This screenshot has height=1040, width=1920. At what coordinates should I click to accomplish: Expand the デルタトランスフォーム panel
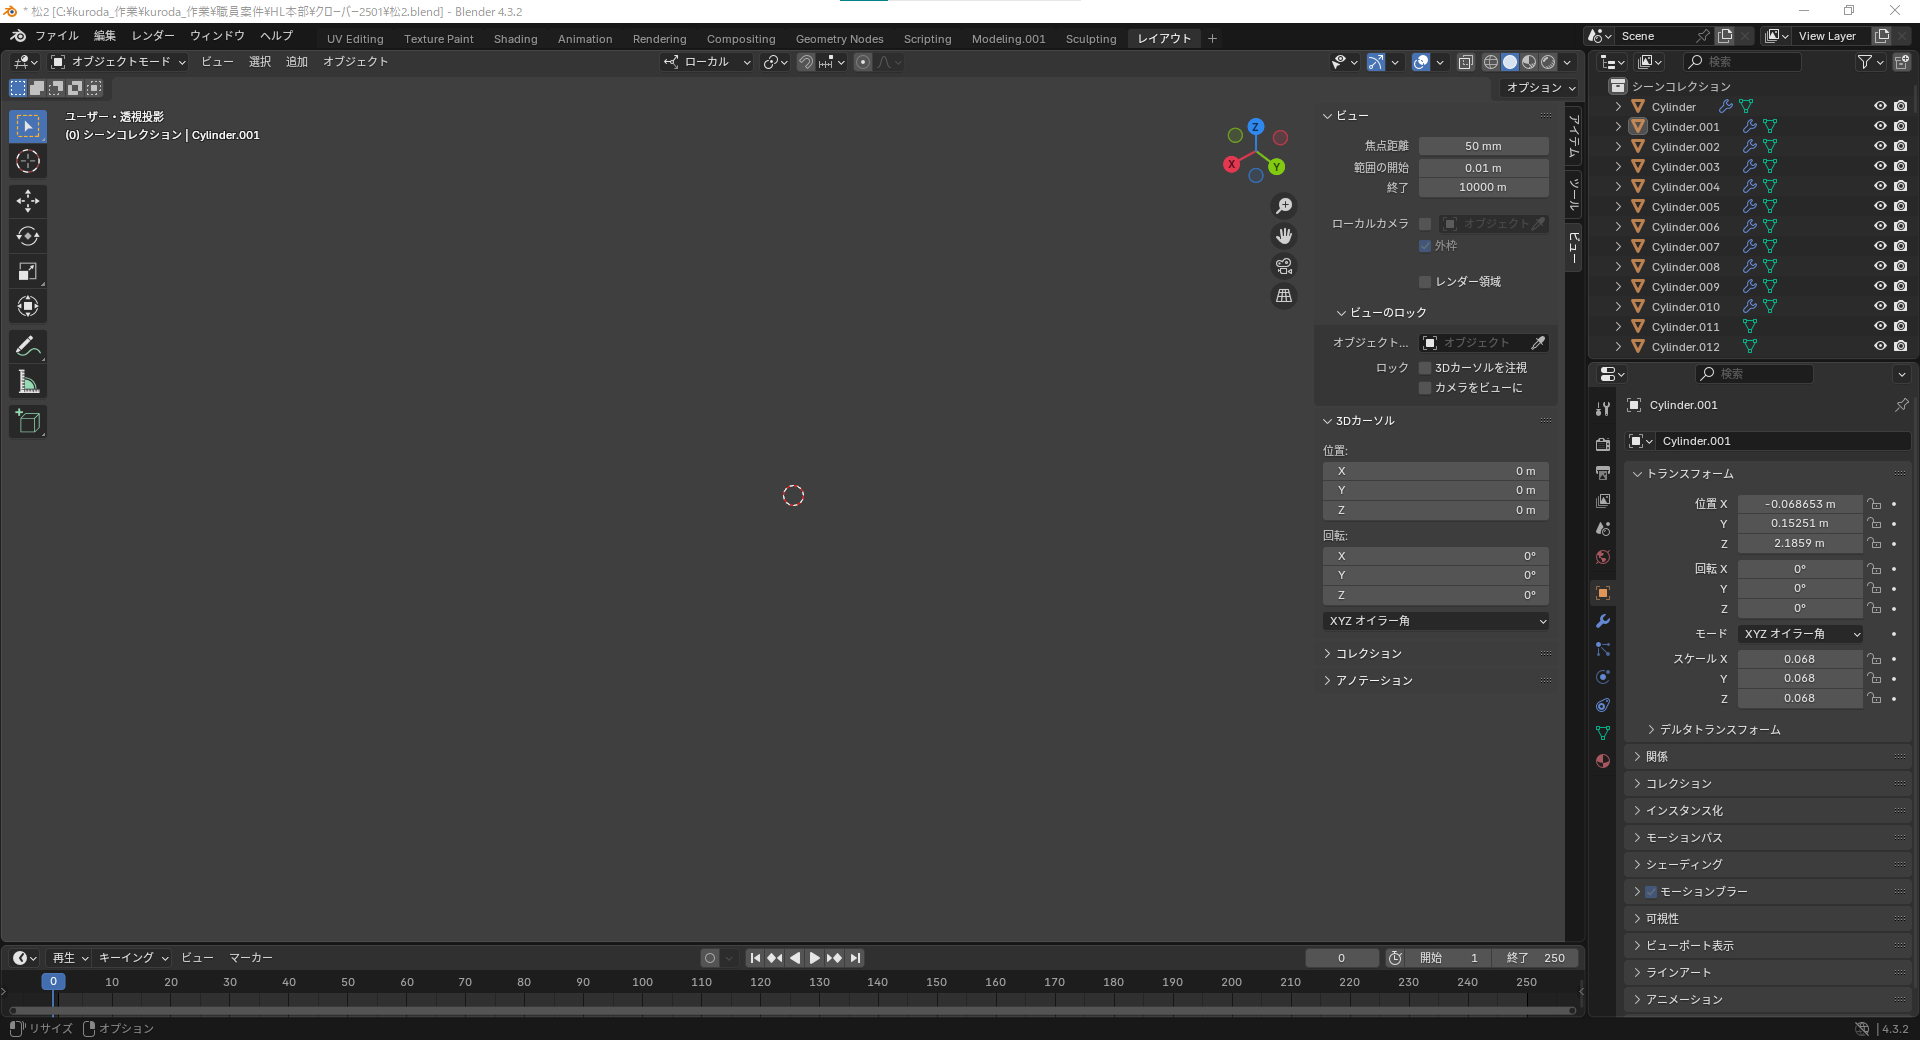[1719, 730]
